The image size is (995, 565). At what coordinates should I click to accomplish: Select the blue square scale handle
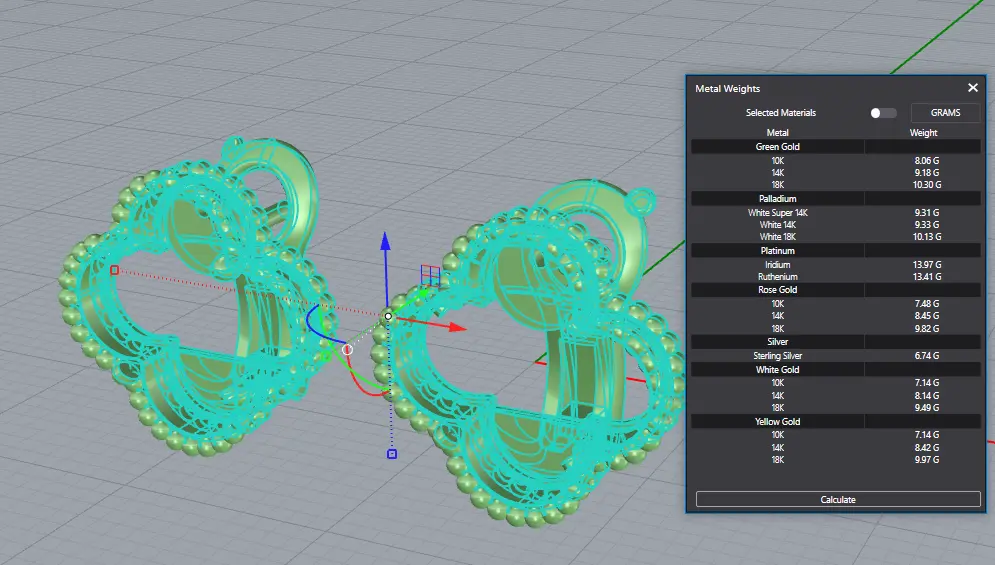pyautogui.click(x=392, y=454)
